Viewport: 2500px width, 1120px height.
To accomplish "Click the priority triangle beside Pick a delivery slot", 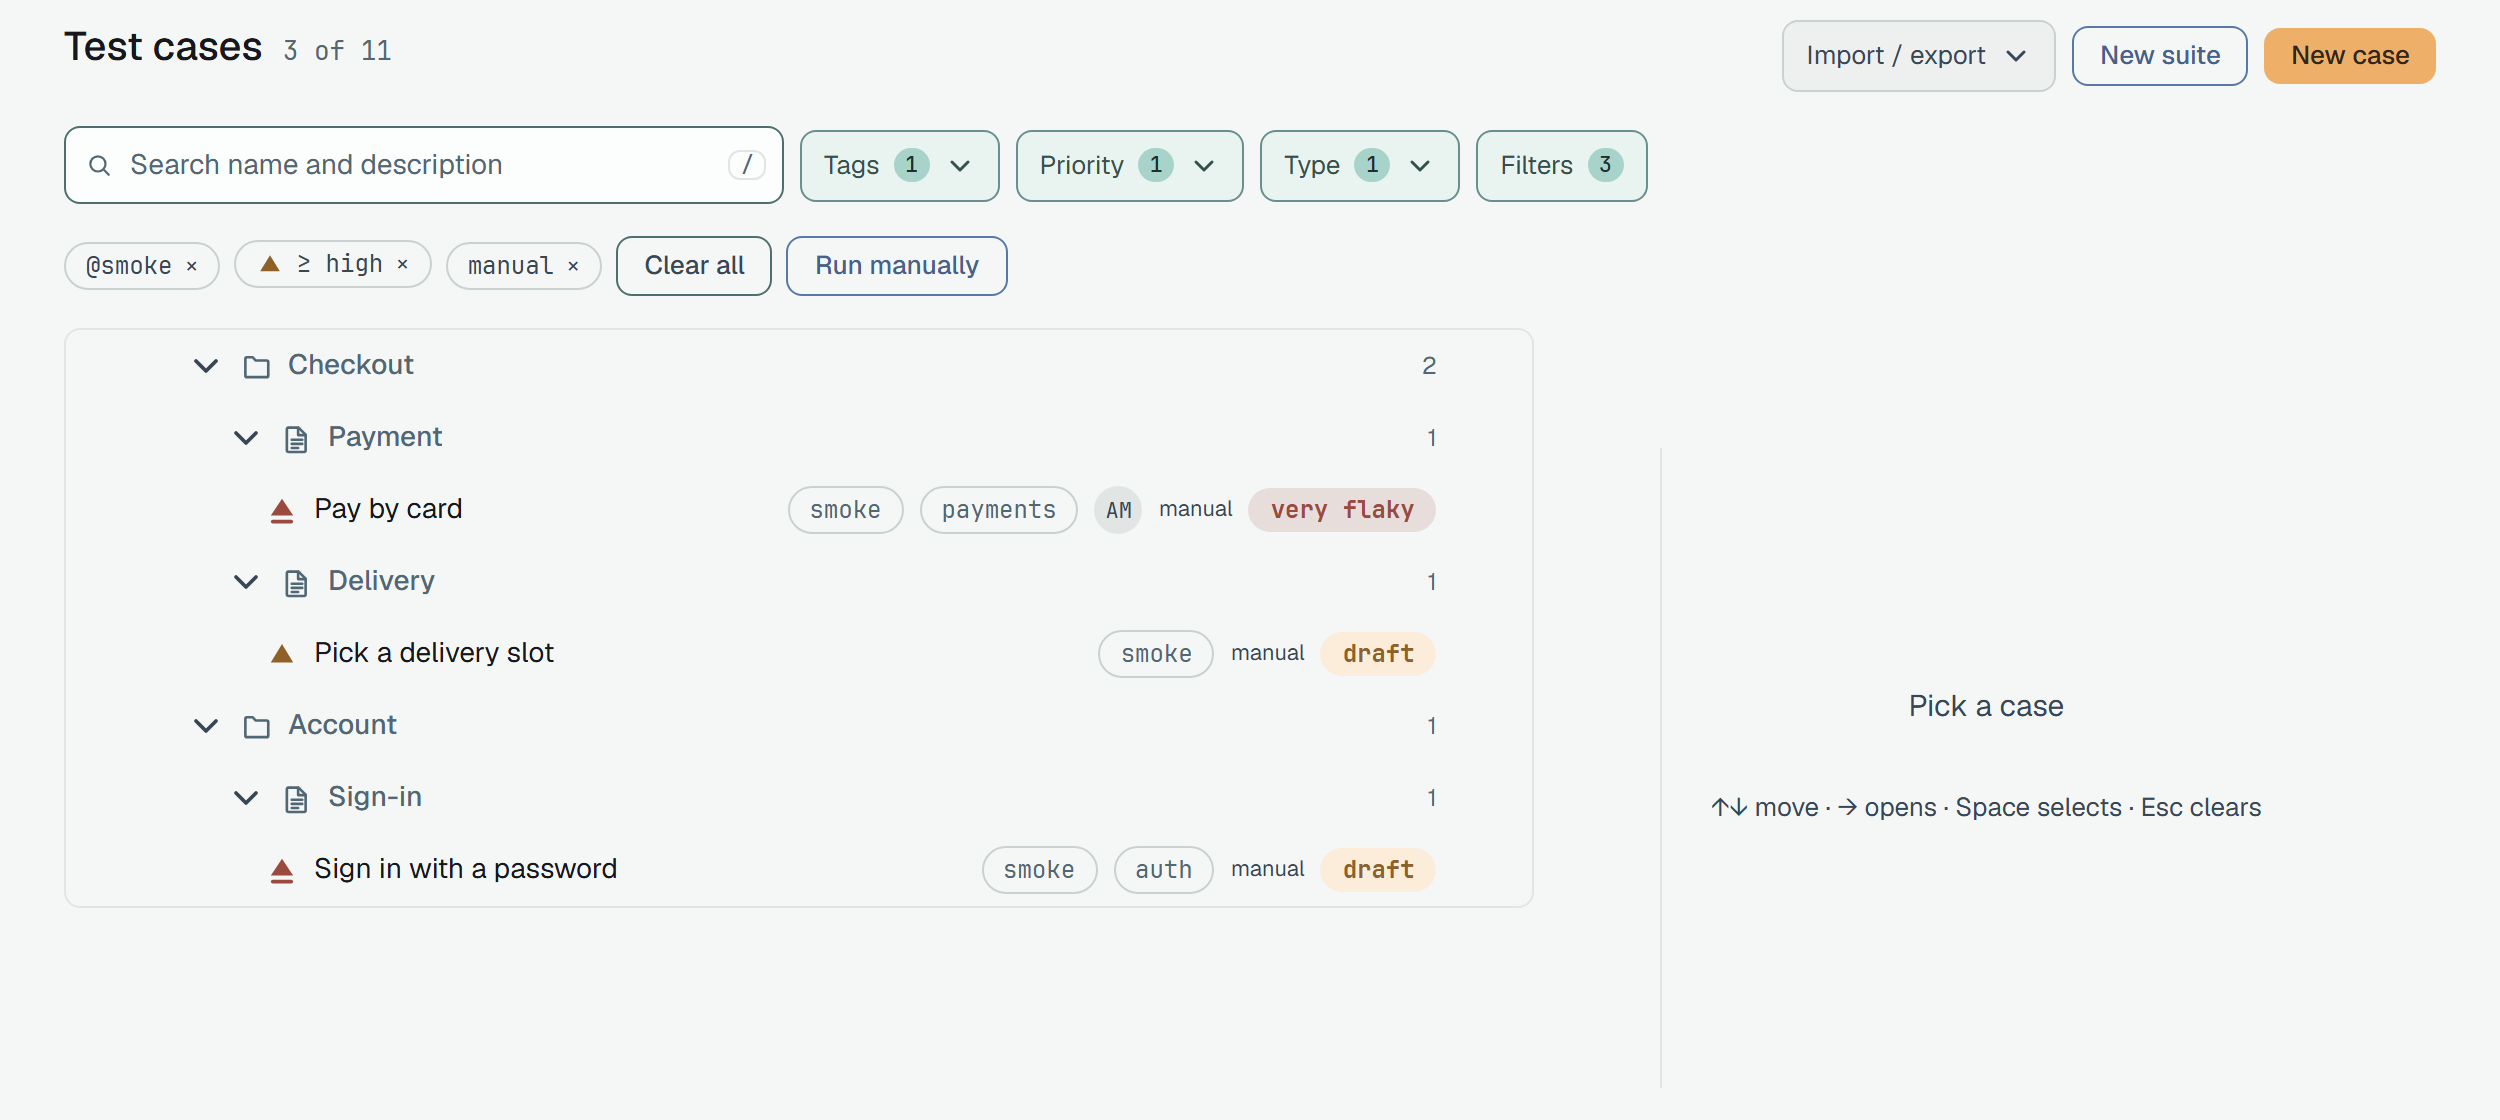I will pos(282,654).
